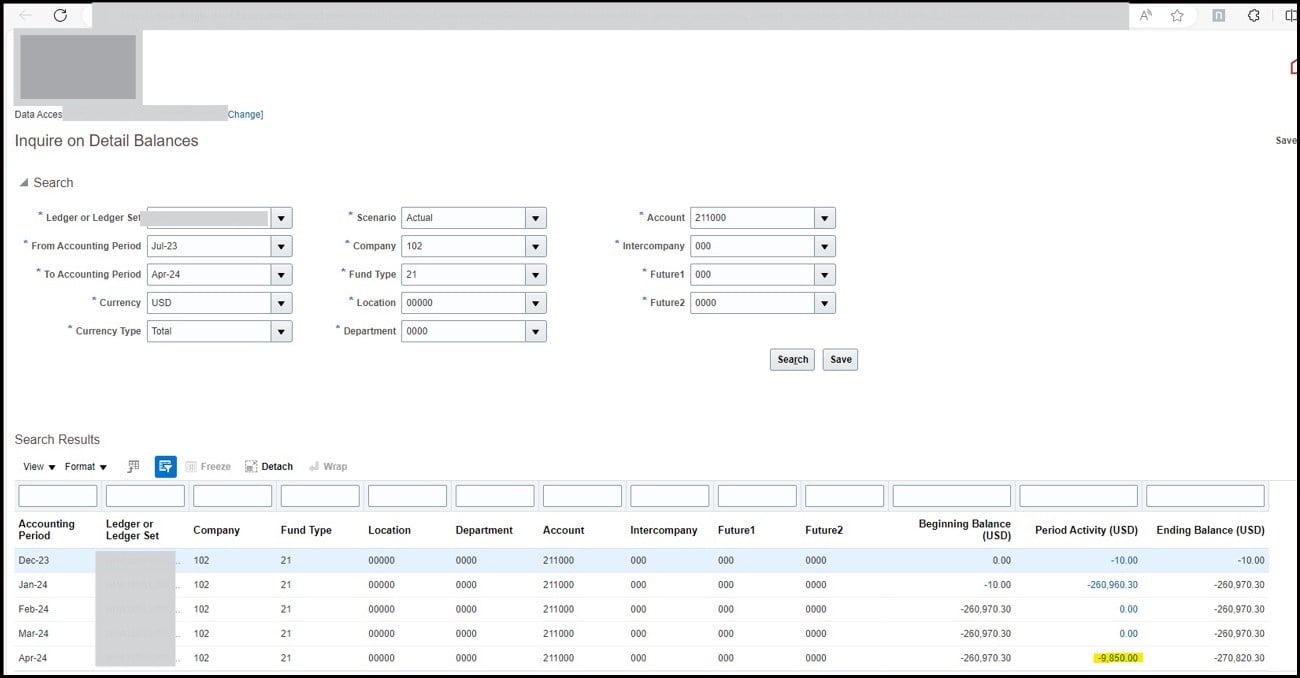Click the Search button

pos(791,359)
